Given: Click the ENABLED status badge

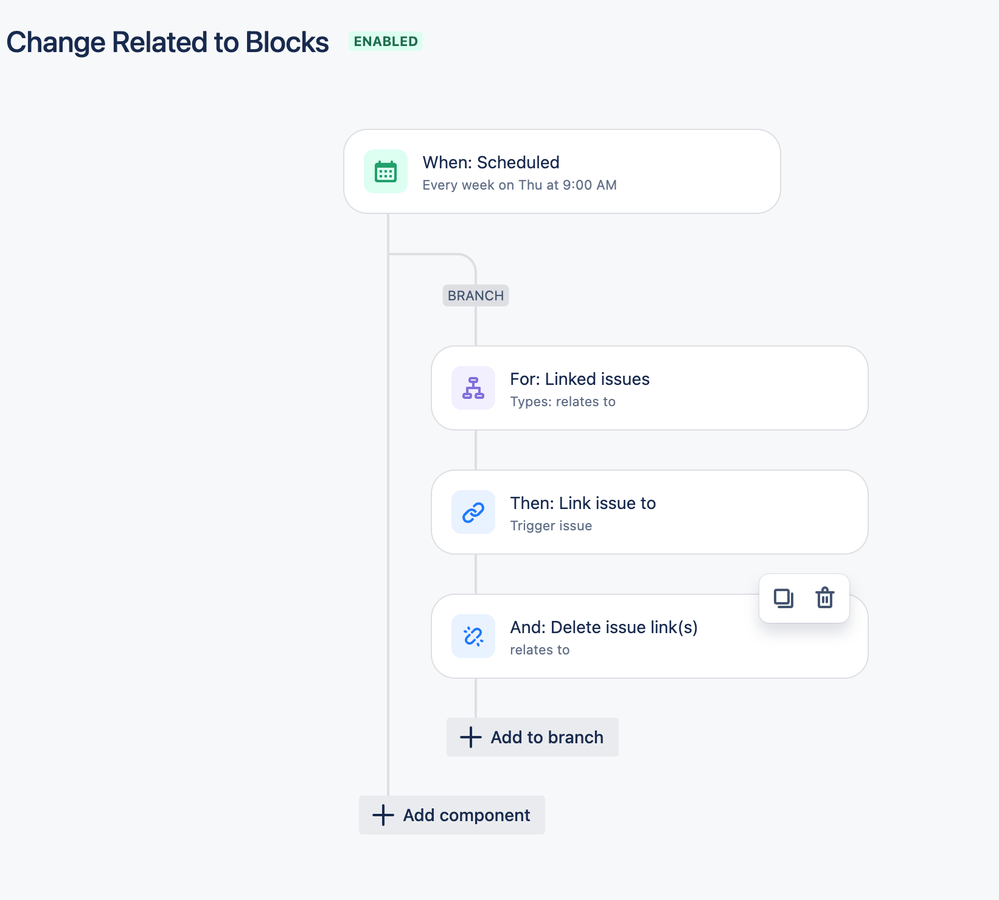Looking at the screenshot, I should [x=386, y=42].
